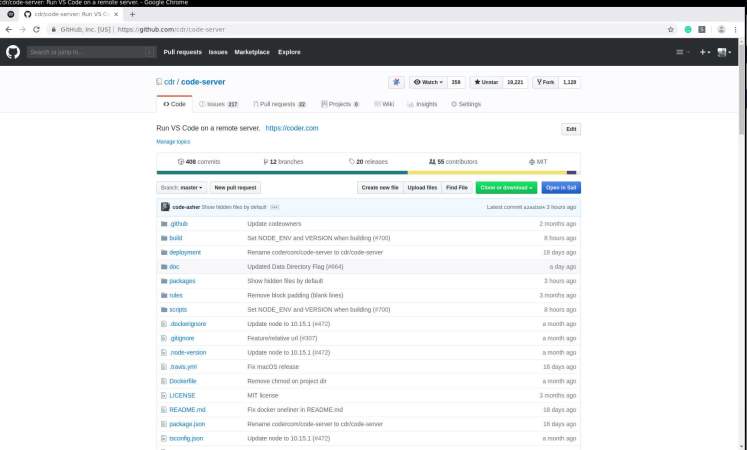
Task: Open Marketplace in the top navigation
Action: (252, 52)
